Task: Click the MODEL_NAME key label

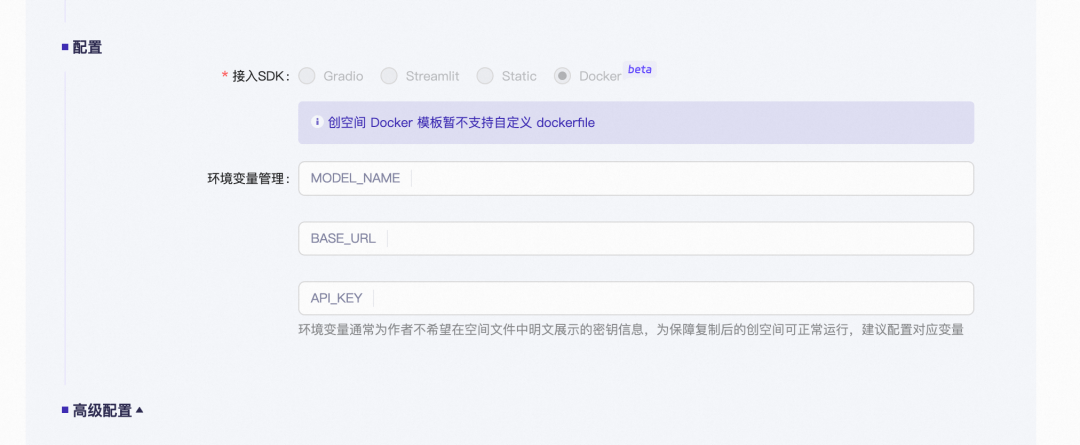Action: click(x=355, y=179)
